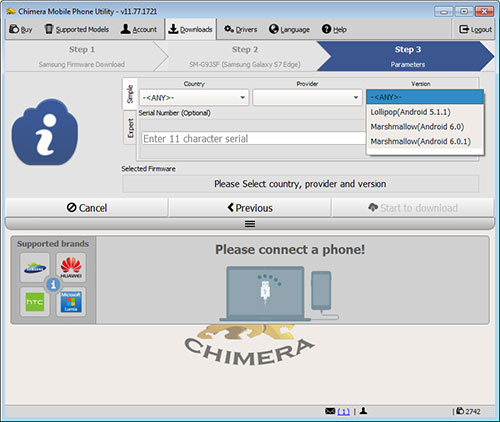Choose Marshmallow(Android 6.0.1) version
This screenshot has height=422, width=500.
click(425, 141)
